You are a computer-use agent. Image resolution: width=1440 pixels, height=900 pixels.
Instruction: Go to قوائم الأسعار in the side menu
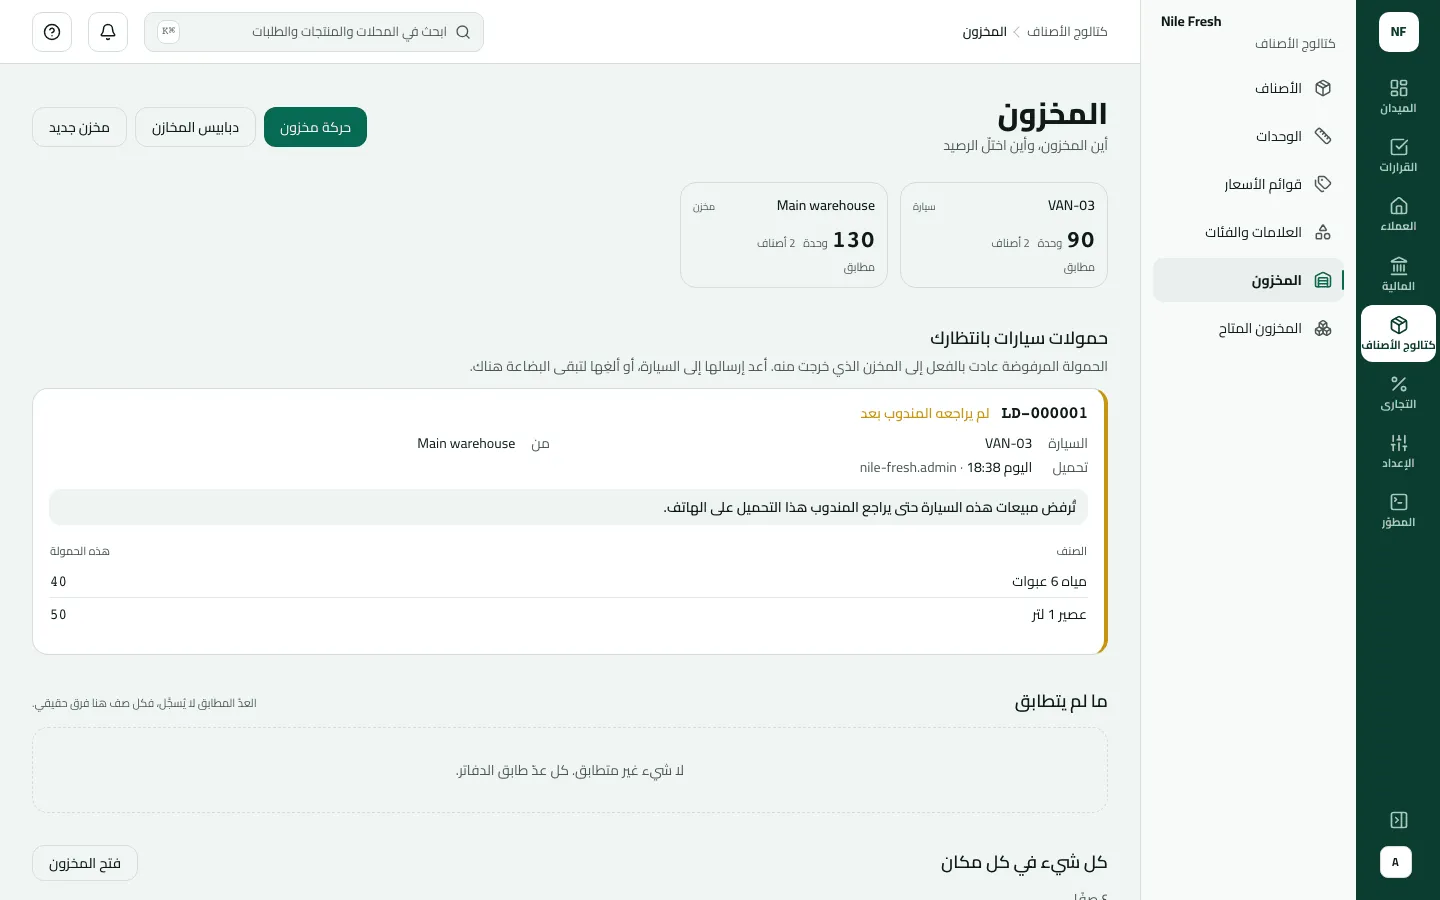[x=1248, y=184]
